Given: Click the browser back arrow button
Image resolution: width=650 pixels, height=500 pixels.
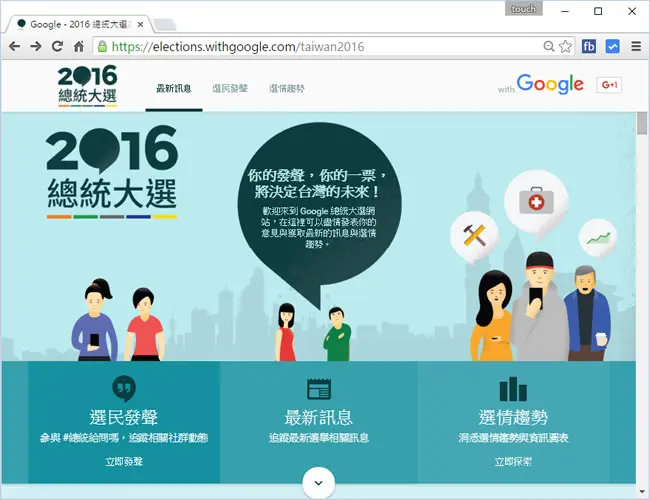Looking at the screenshot, I should point(15,46).
